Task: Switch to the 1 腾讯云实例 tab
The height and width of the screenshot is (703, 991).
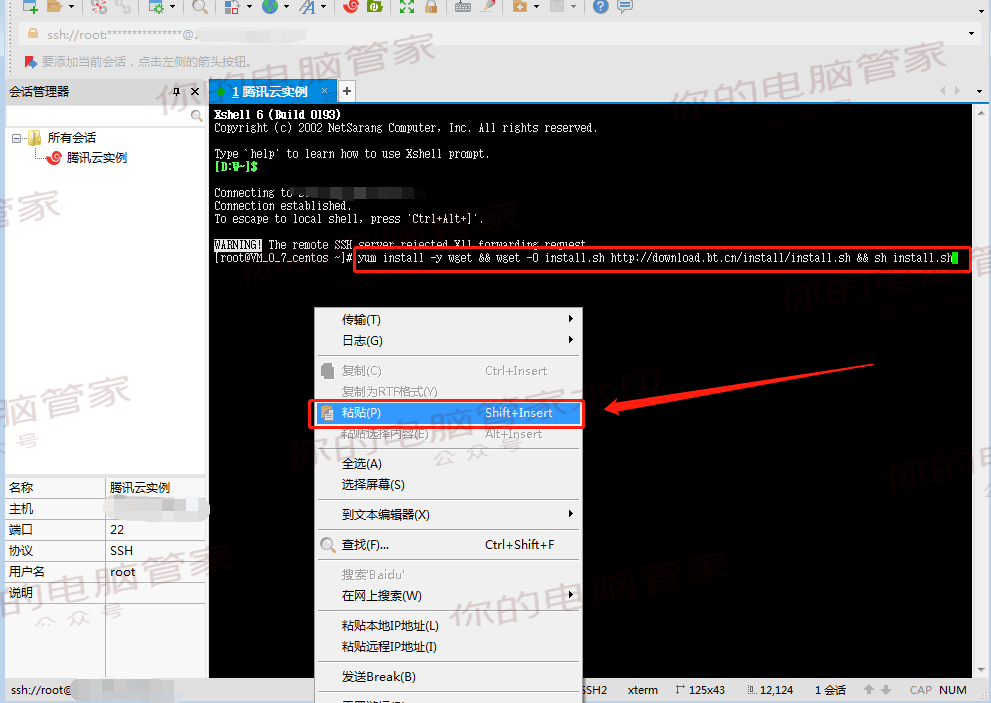Action: point(269,92)
